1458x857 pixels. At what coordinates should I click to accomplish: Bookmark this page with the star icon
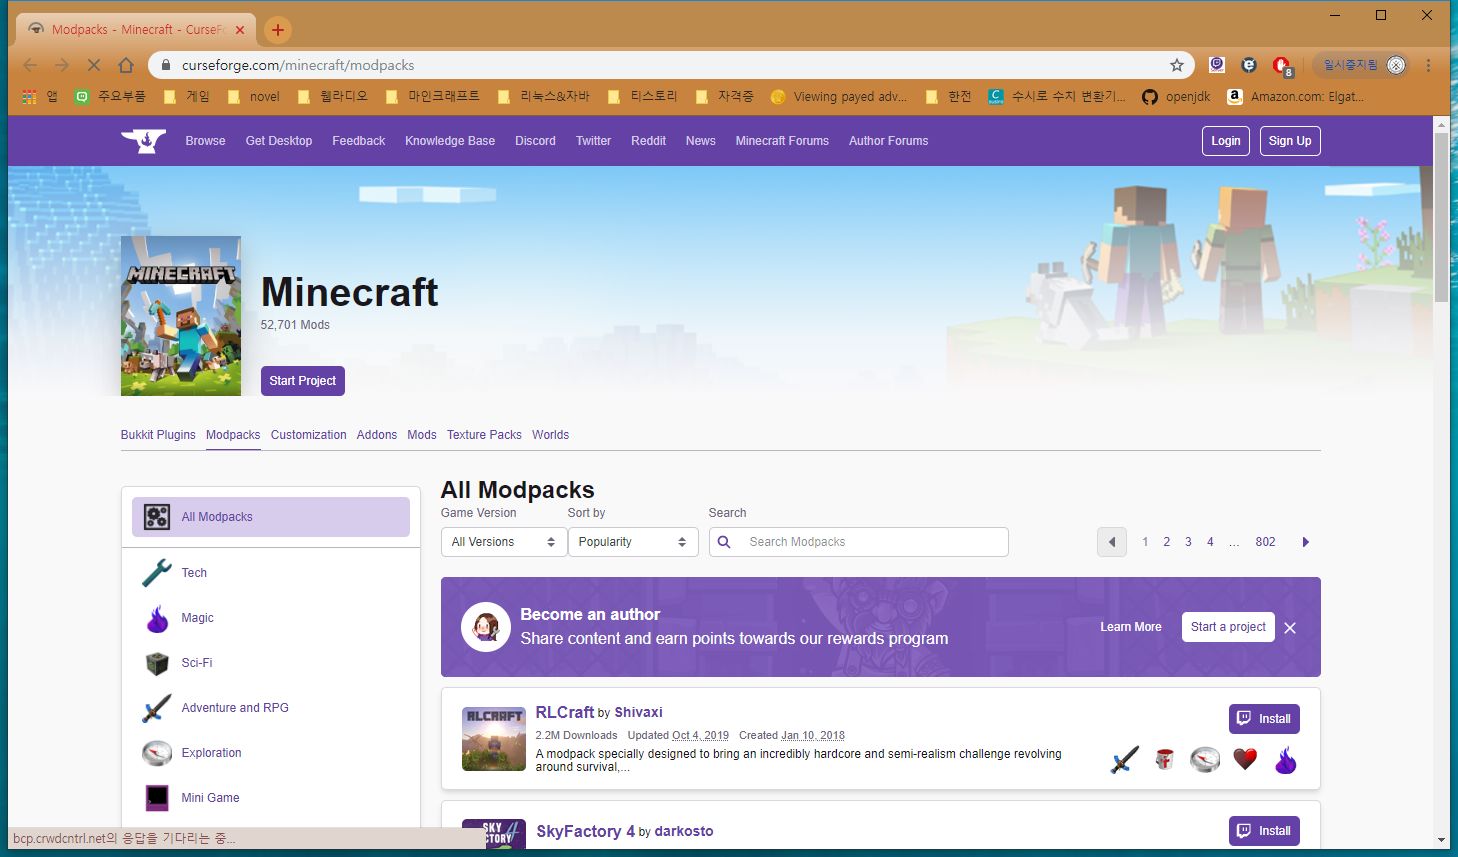(1177, 65)
